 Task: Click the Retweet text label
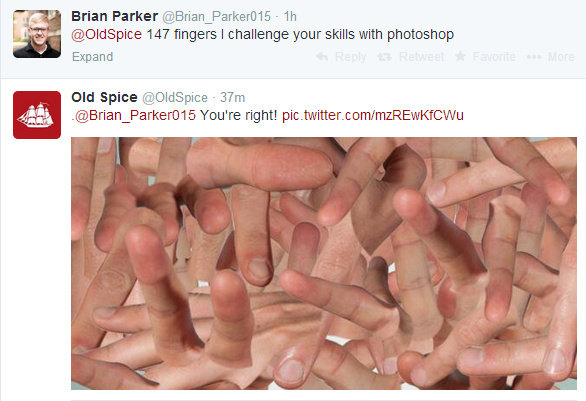[421, 57]
